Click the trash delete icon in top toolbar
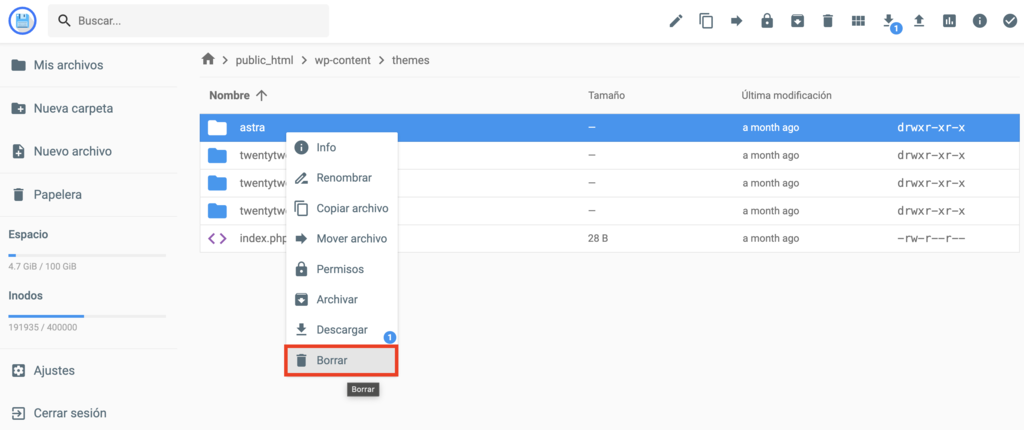Viewport: 1024px width, 430px height. tap(828, 21)
